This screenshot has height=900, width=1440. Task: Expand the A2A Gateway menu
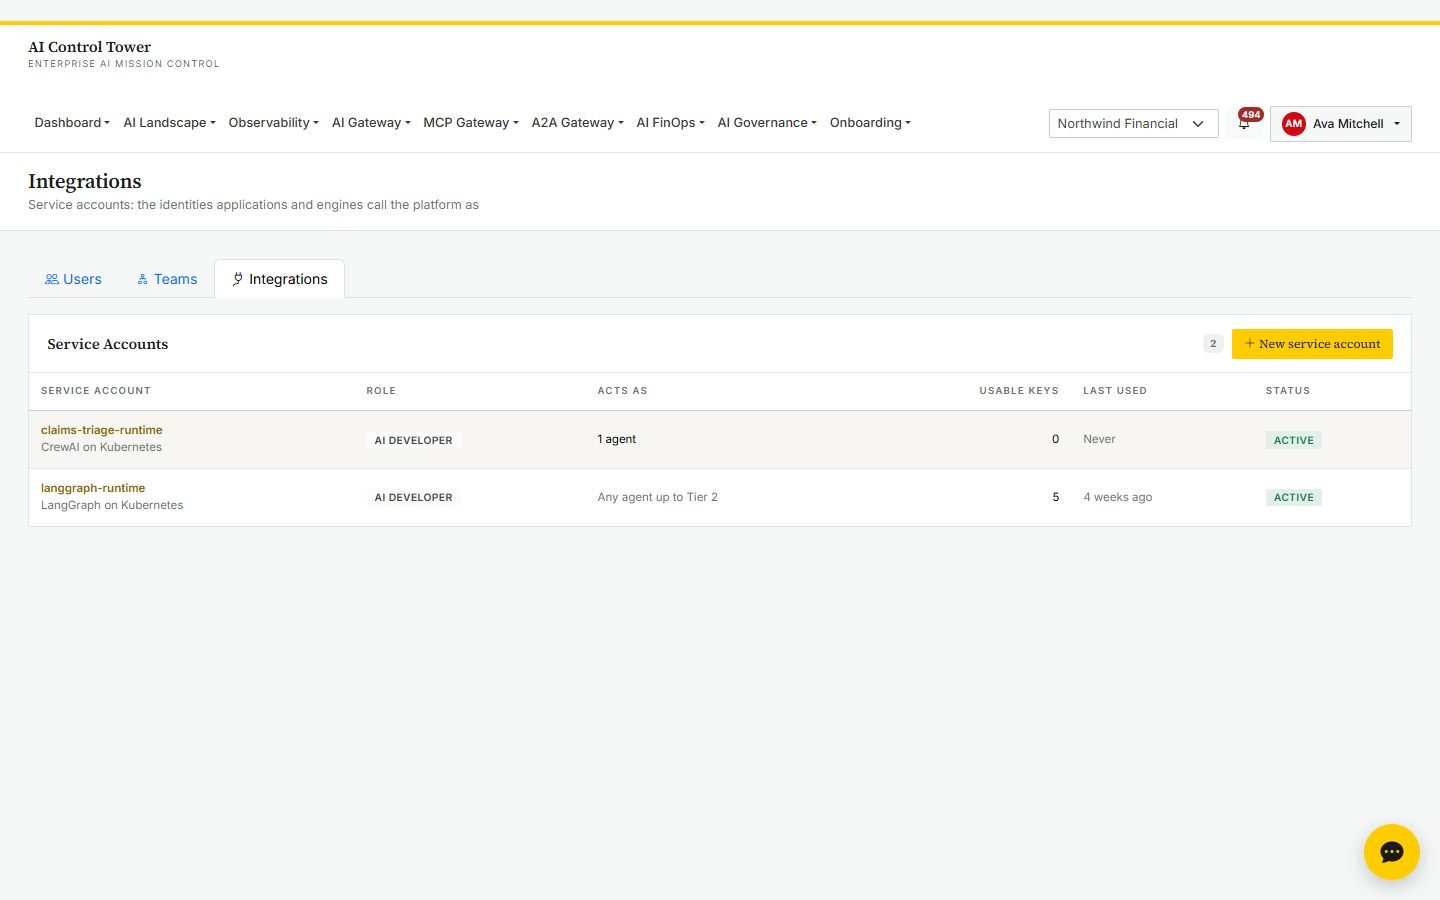pyautogui.click(x=577, y=123)
